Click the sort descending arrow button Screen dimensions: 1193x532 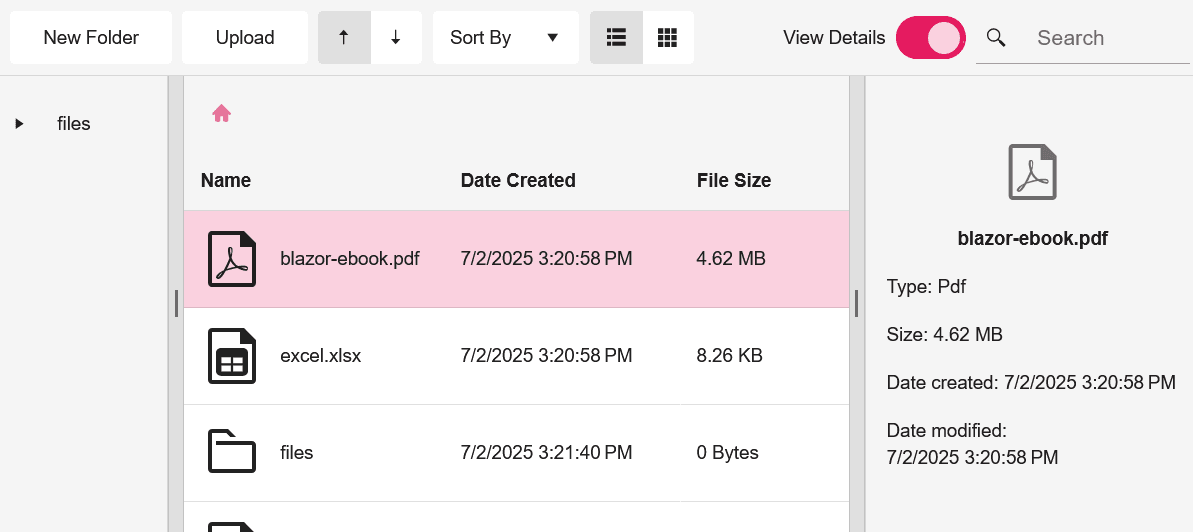[396, 37]
